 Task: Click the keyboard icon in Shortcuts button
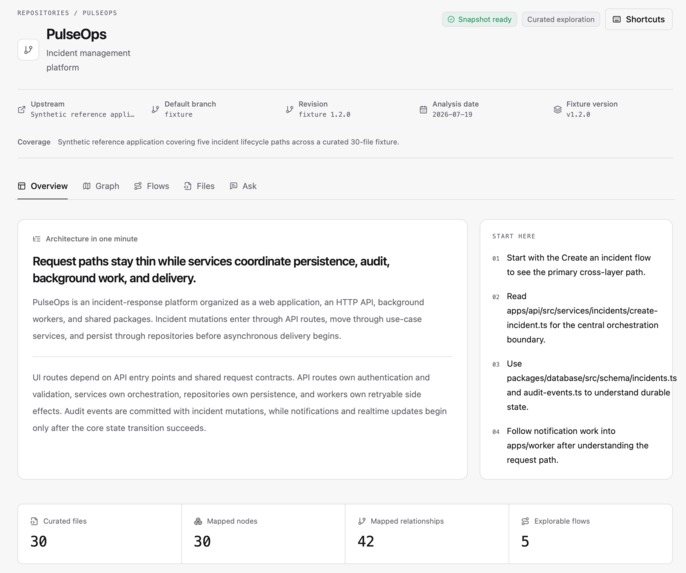point(616,19)
